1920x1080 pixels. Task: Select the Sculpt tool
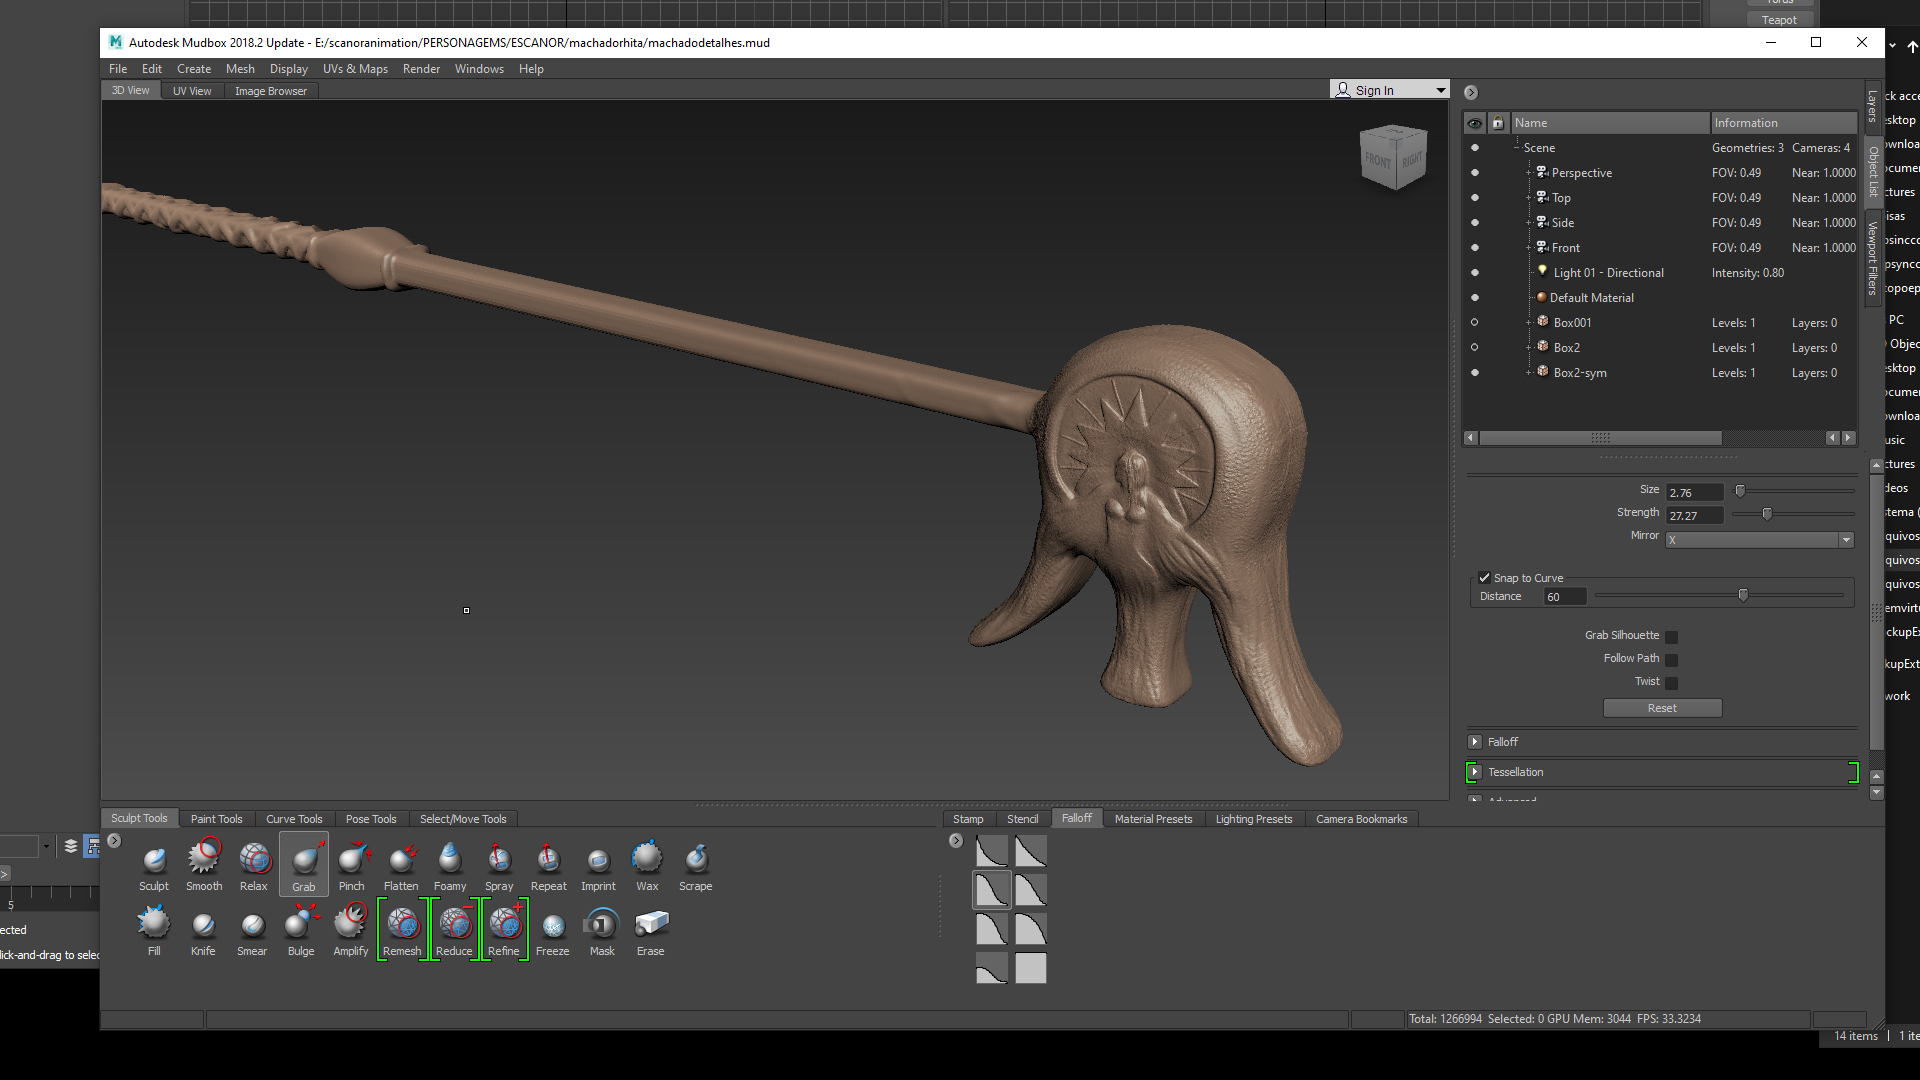click(154, 867)
